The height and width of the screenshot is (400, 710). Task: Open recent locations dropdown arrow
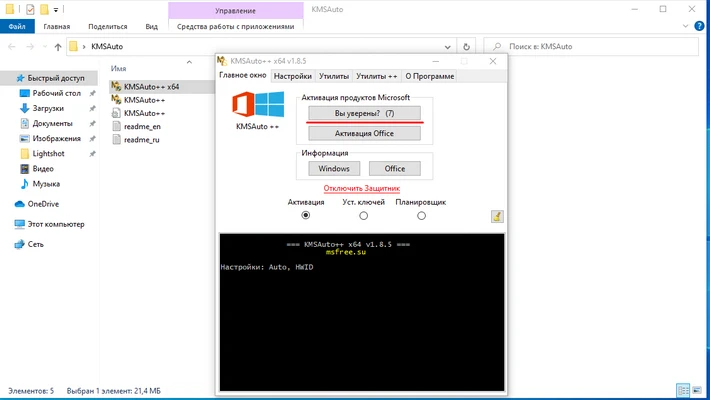(x=44, y=47)
